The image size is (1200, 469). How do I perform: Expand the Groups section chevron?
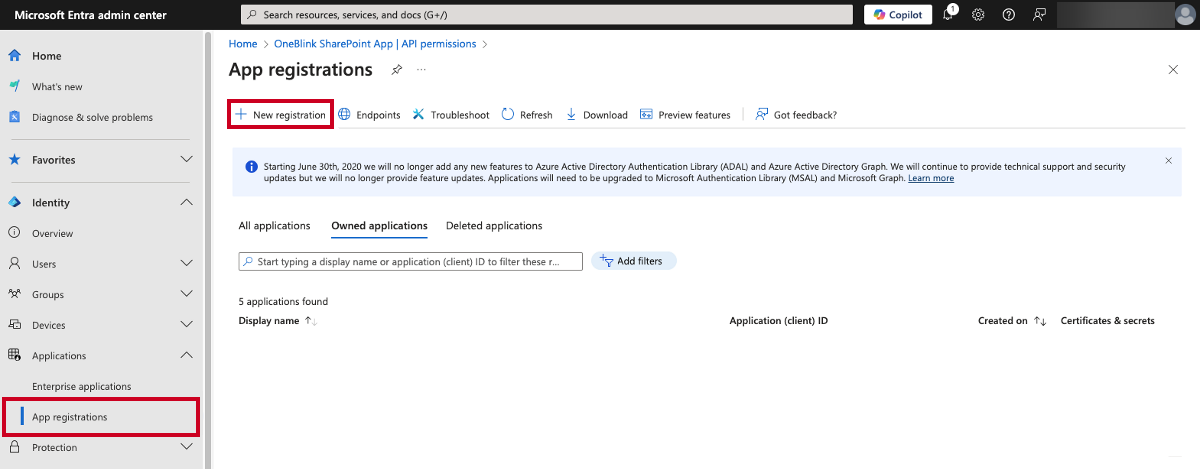tap(186, 295)
